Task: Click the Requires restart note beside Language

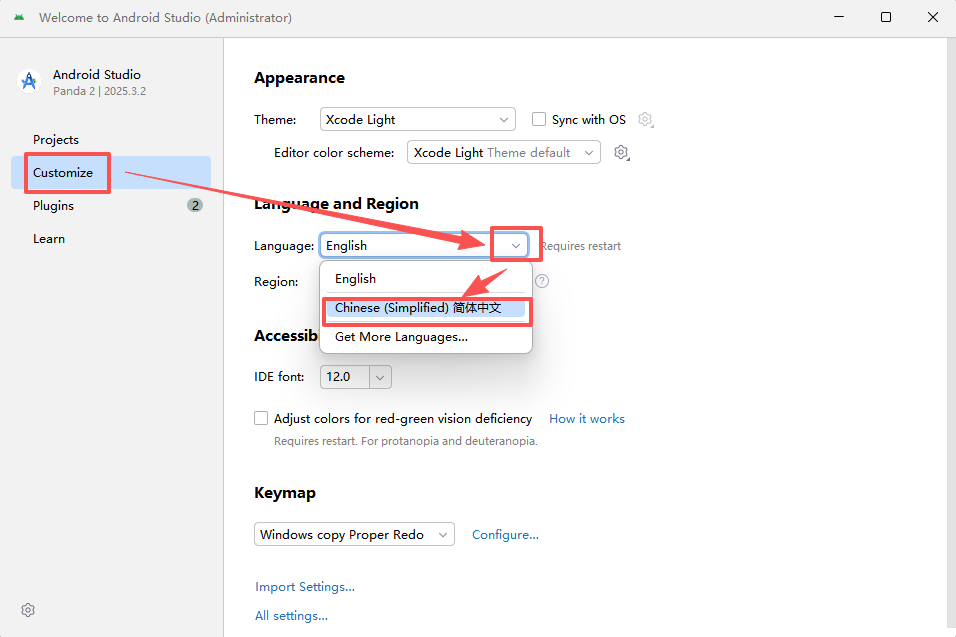Action: [581, 246]
